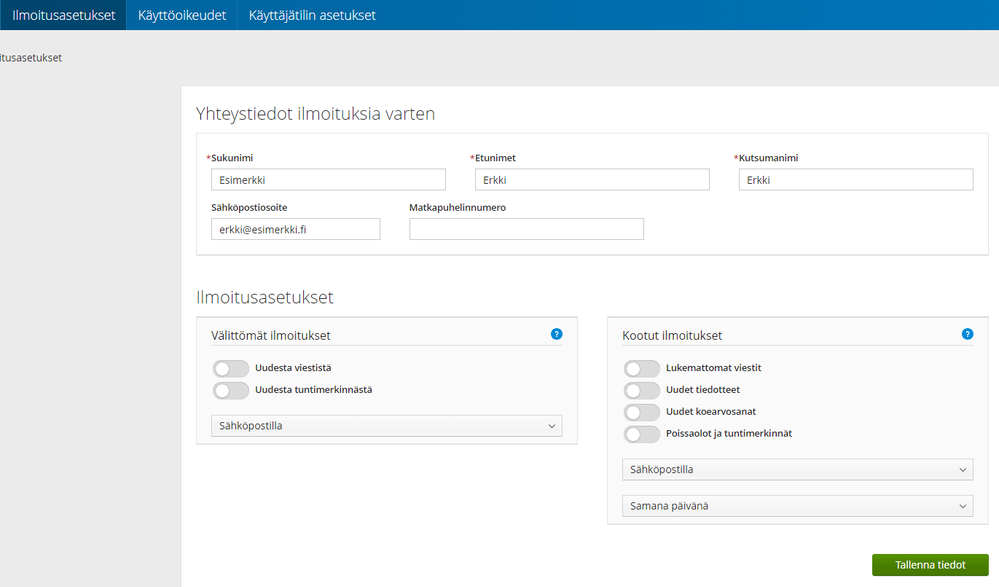Click the Sähköpostiosoite input field
Image resolution: width=999 pixels, height=587 pixels.
click(296, 229)
